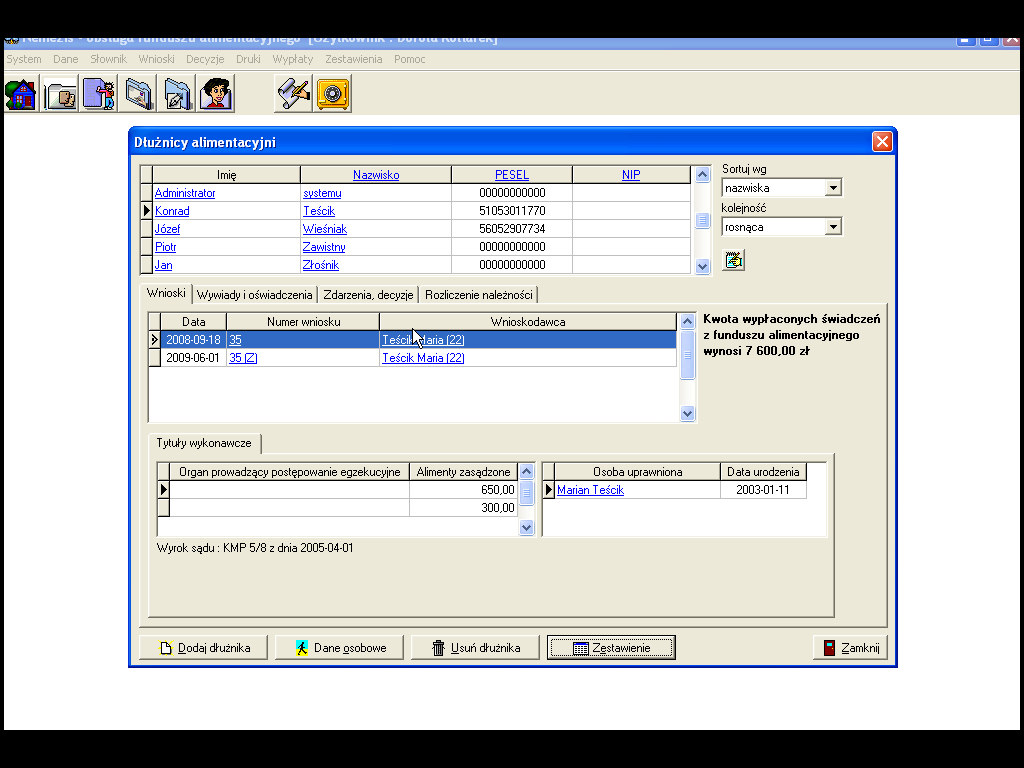The width and height of the screenshot is (1024, 768).
Task: Click the Zestawienie button
Action: click(x=611, y=648)
